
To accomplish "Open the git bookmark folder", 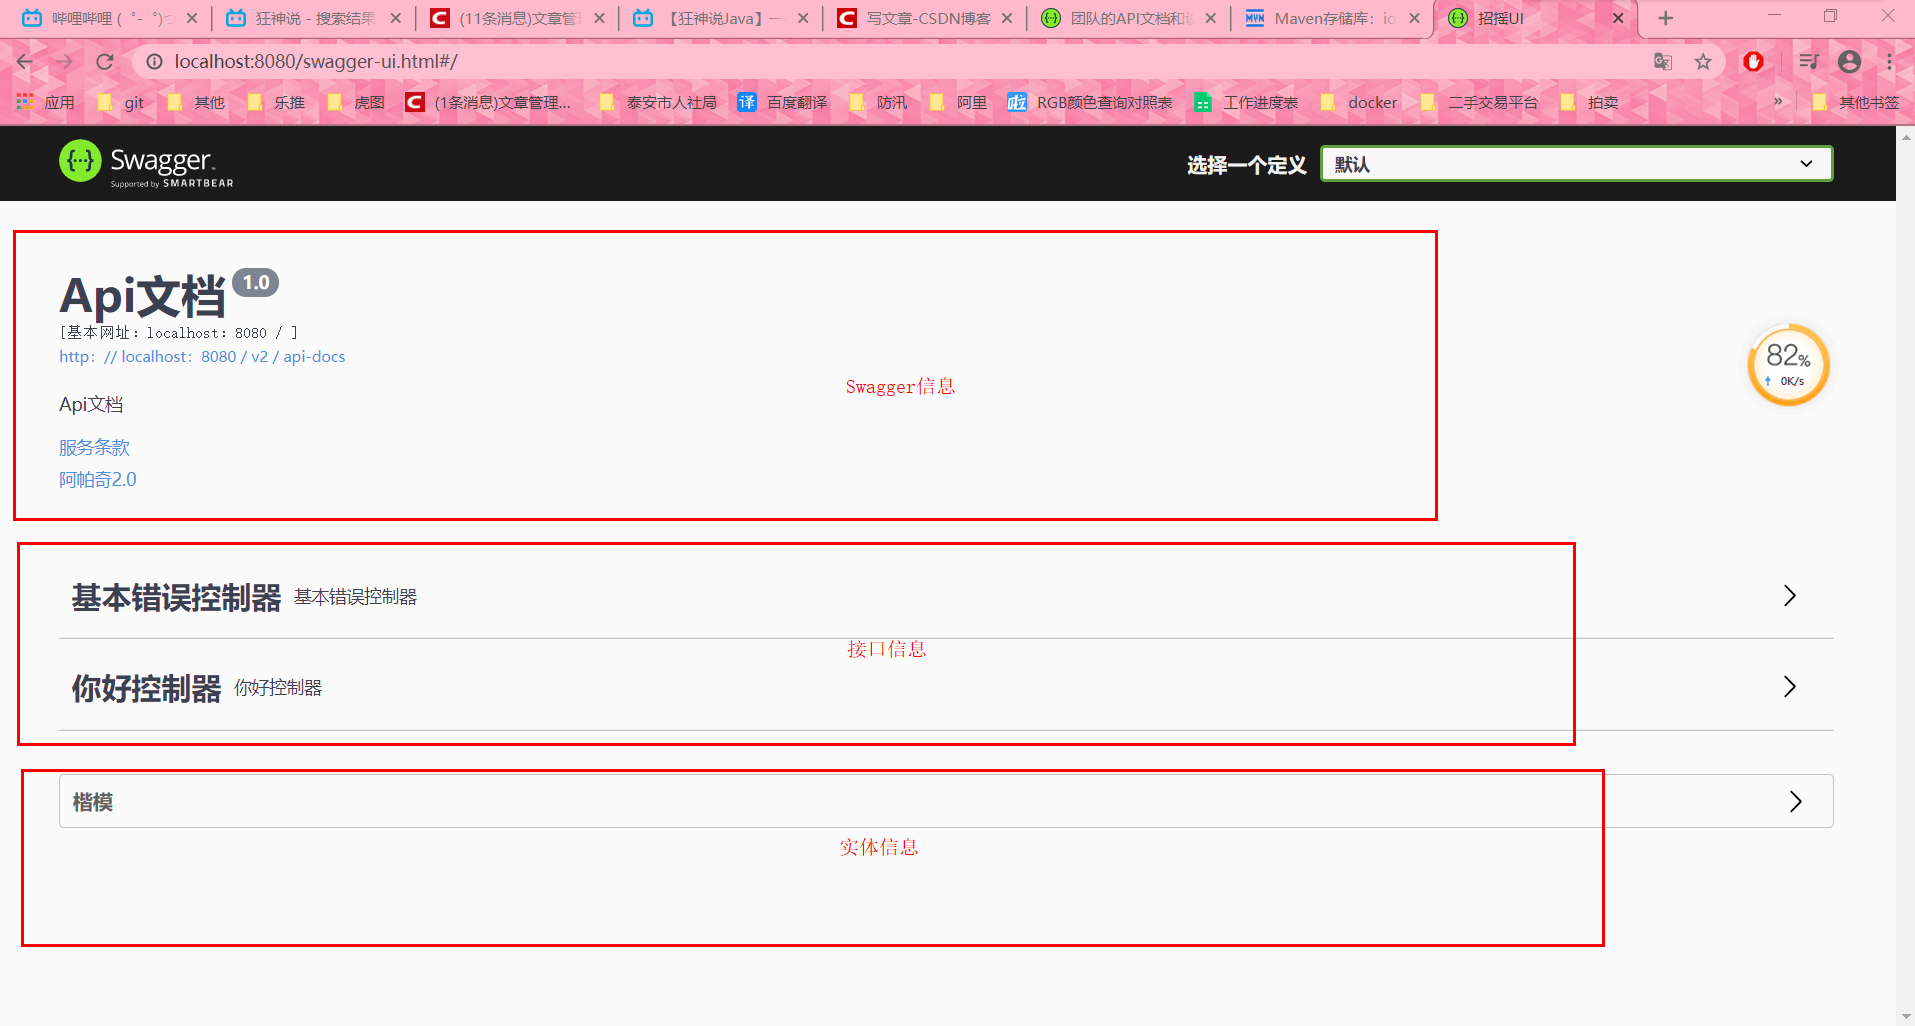I will (x=121, y=102).
